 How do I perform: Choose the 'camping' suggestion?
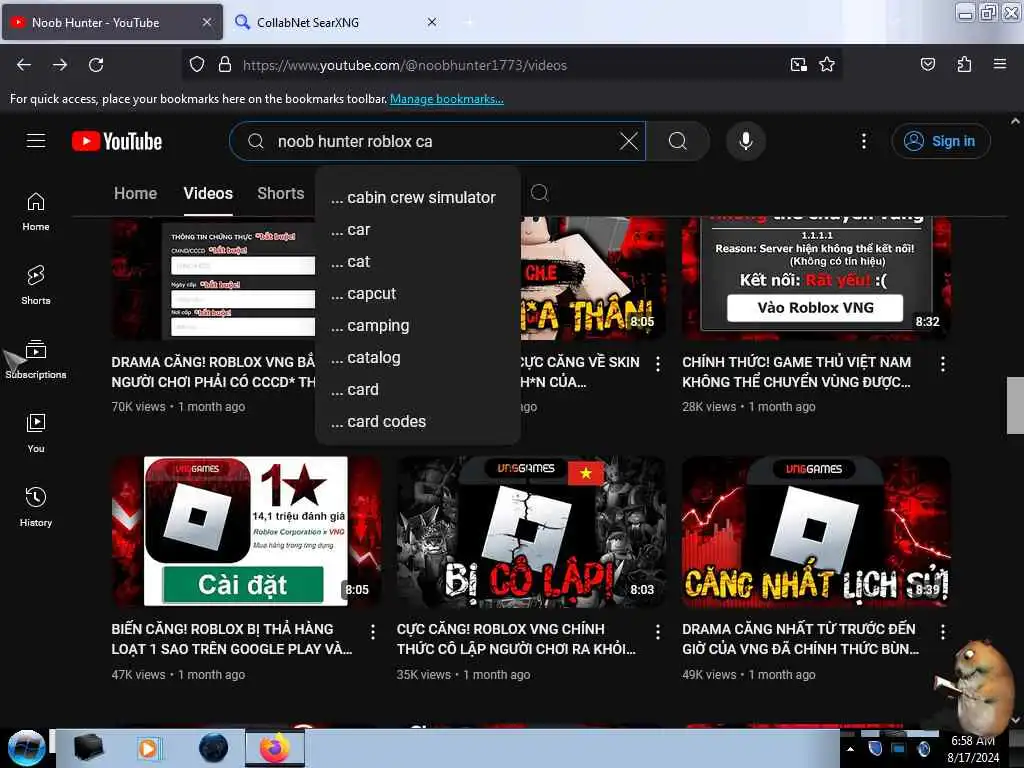pos(418,325)
